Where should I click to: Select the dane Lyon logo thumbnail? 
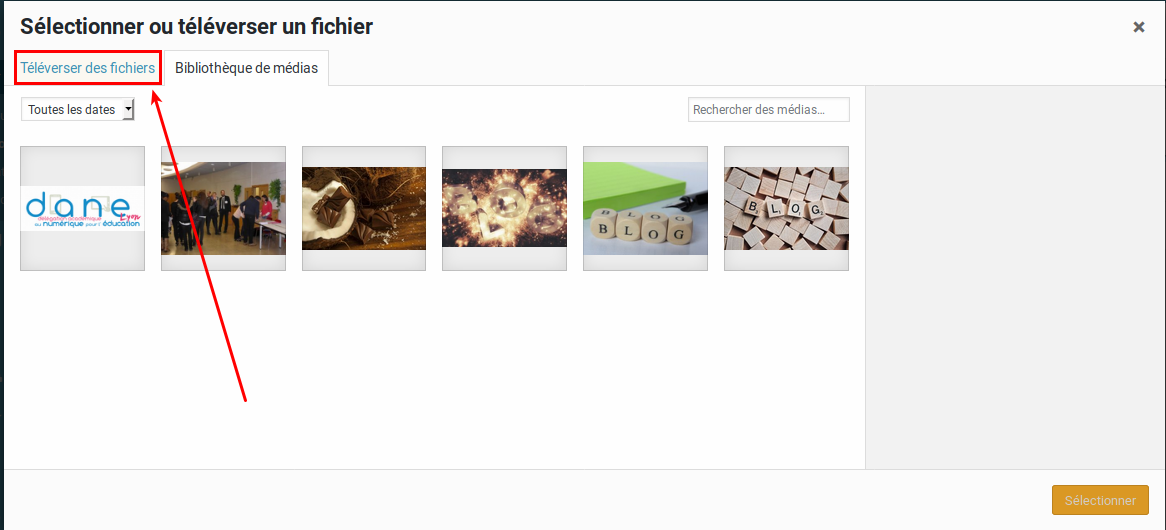(83, 208)
